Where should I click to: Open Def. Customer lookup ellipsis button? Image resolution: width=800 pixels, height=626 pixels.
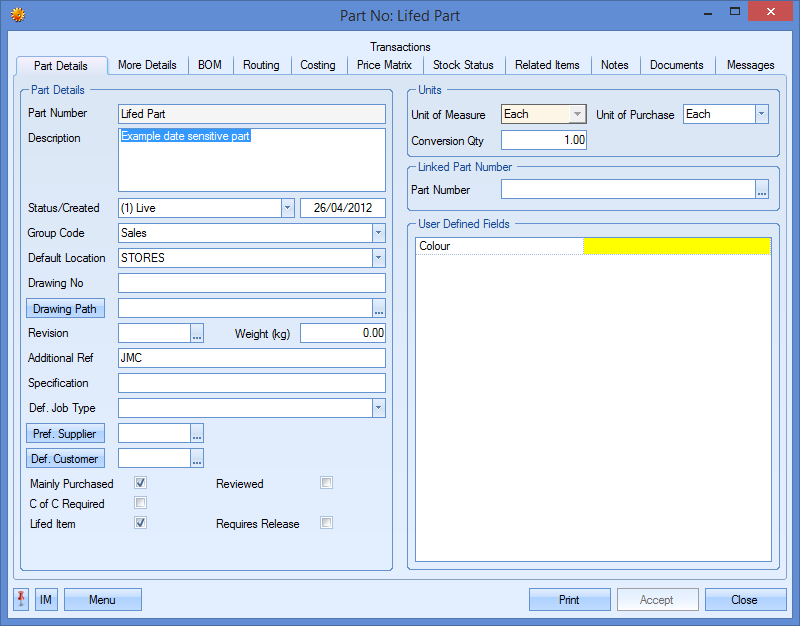click(x=197, y=459)
